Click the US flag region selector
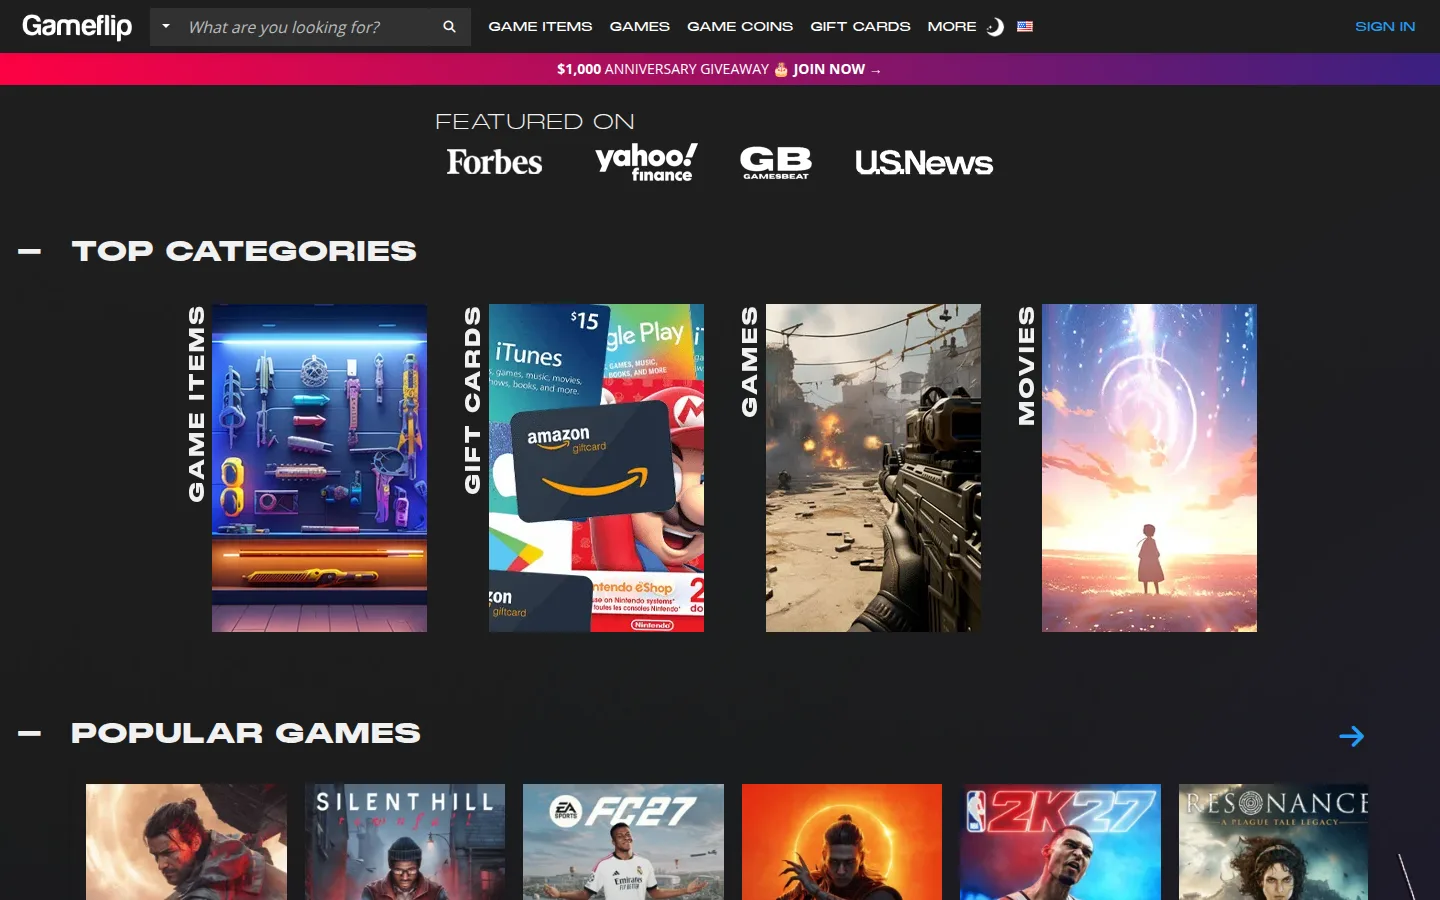 pyautogui.click(x=1025, y=27)
